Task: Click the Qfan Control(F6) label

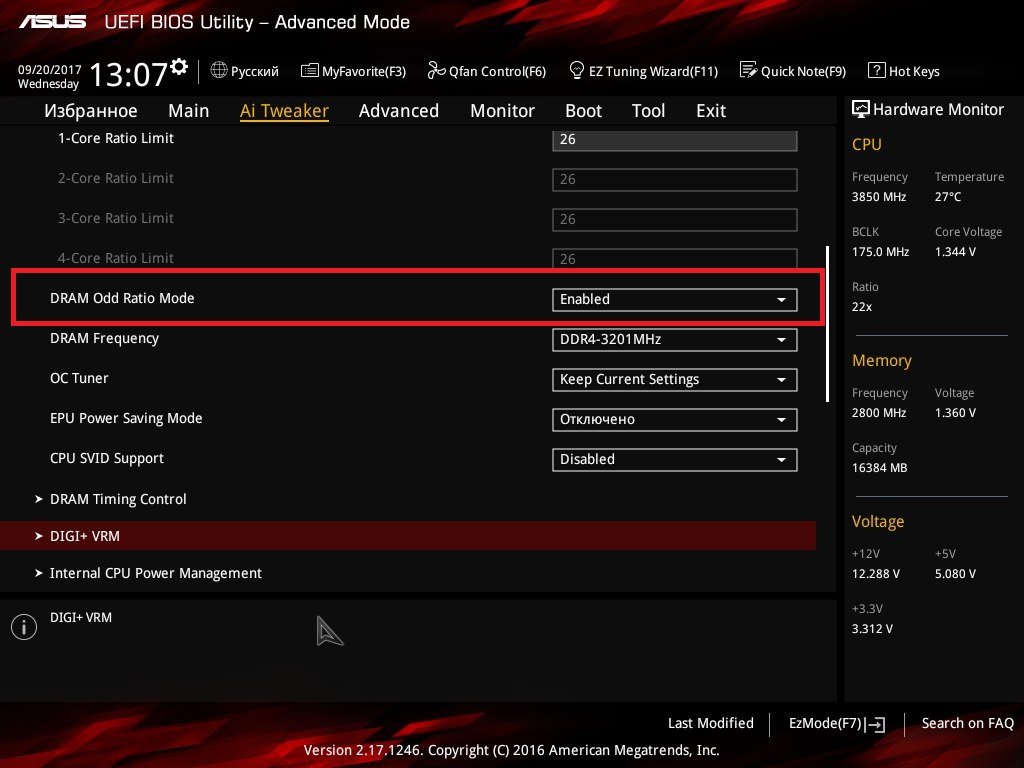Action: click(497, 71)
